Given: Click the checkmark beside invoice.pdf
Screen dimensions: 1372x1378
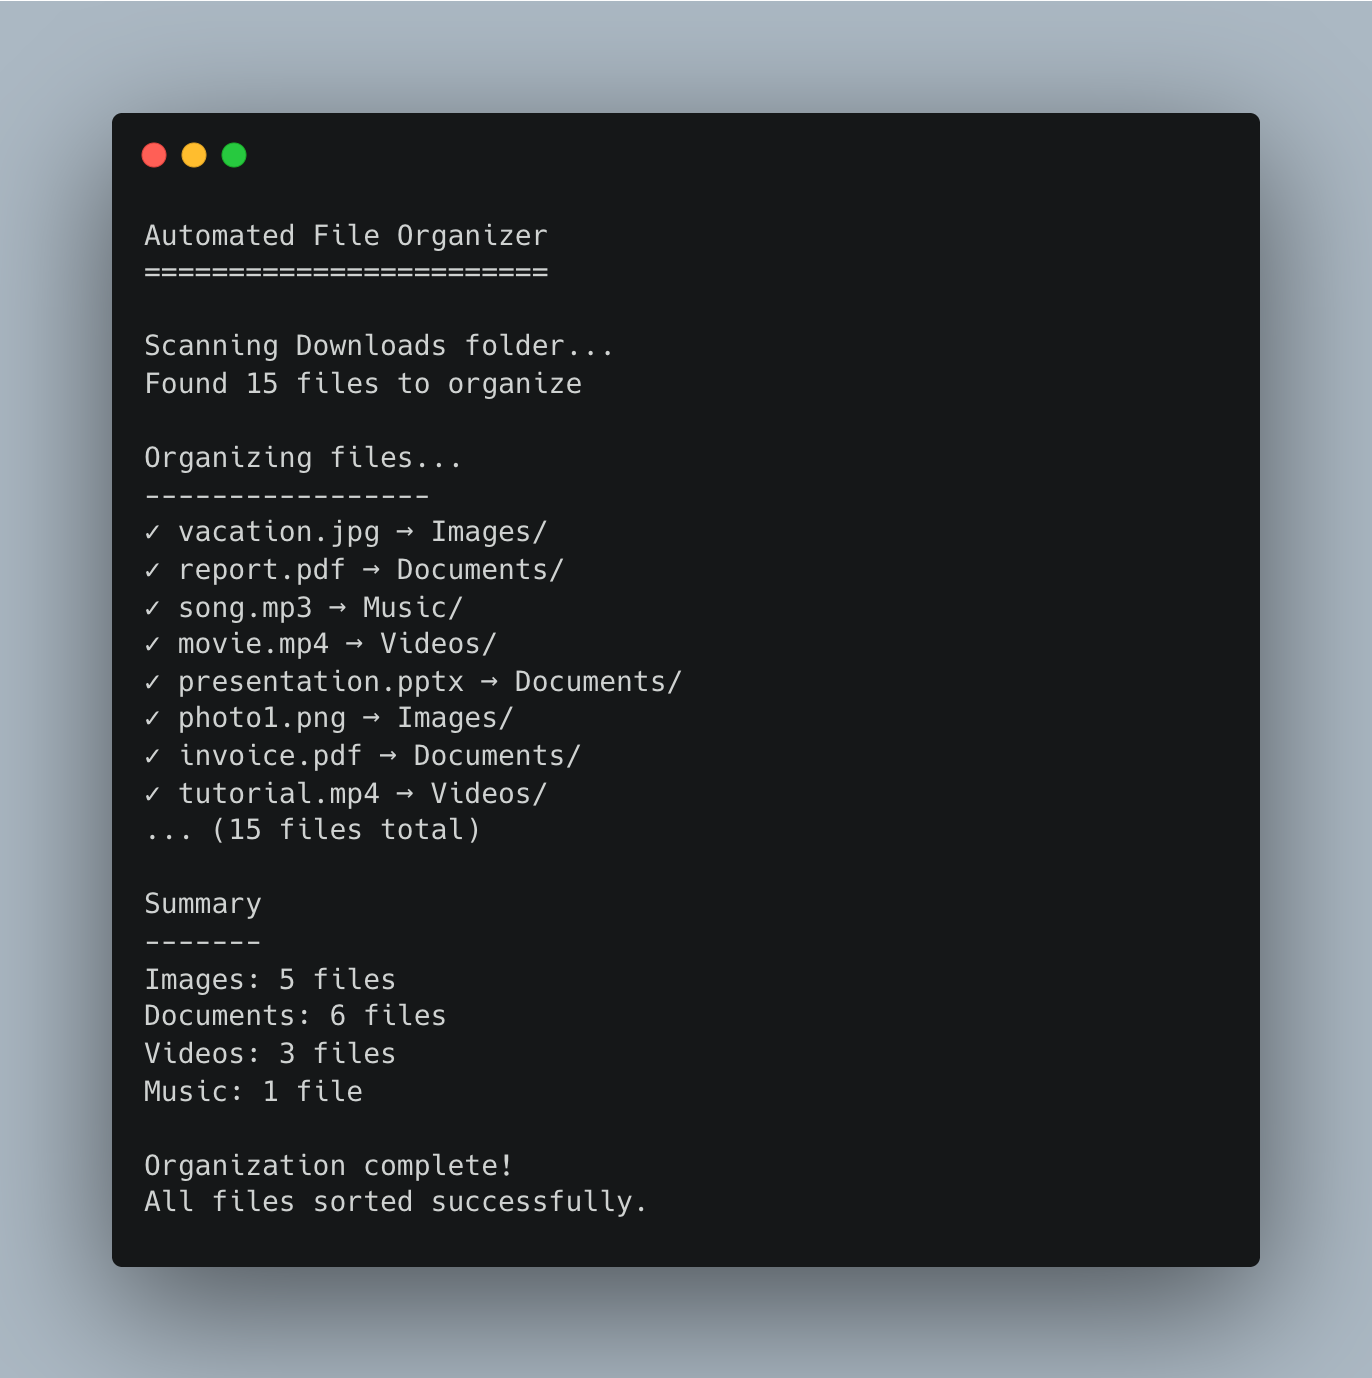Looking at the screenshot, I should pos(152,756).
